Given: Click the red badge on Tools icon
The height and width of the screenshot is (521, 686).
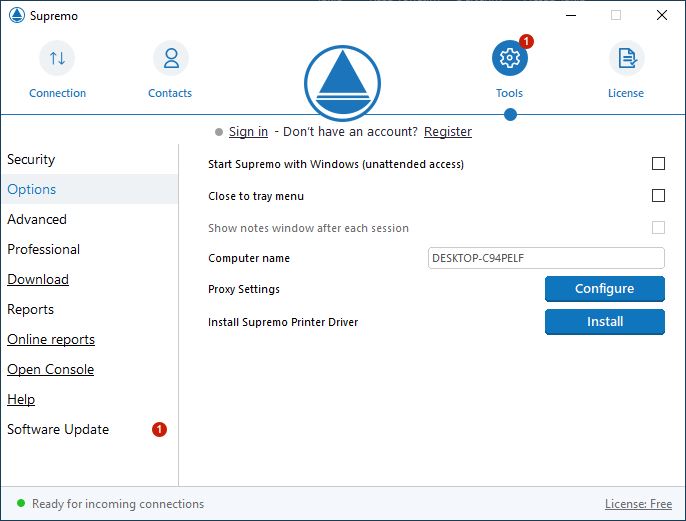Looking at the screenshot, I should click(526, 42).
